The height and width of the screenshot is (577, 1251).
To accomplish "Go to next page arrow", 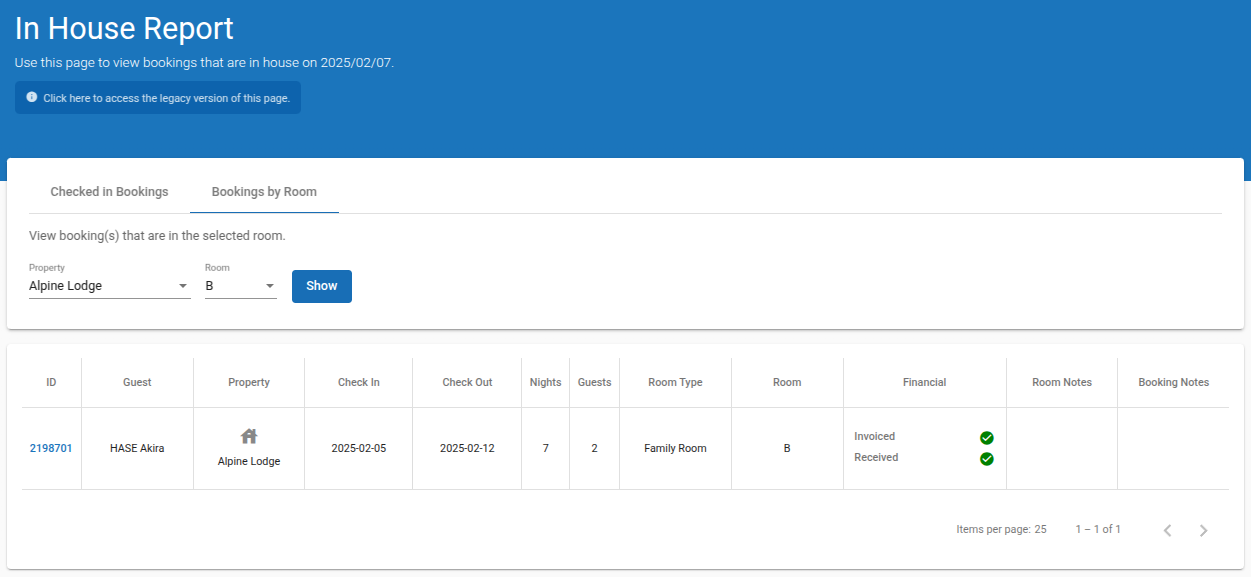I will (x=1203, y=530).
